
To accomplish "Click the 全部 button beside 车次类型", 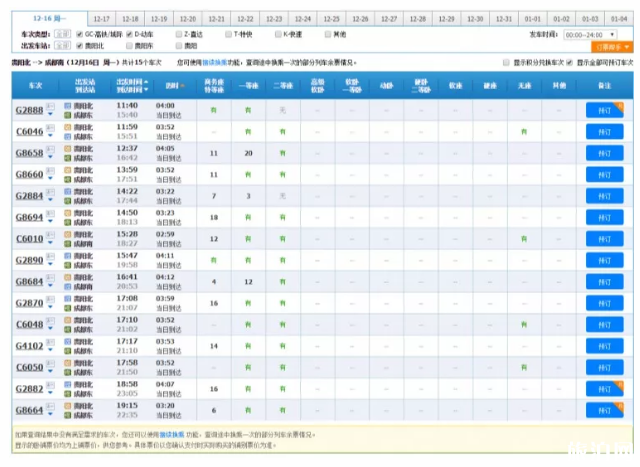I will pyautogui.click(x=62, y=34).
